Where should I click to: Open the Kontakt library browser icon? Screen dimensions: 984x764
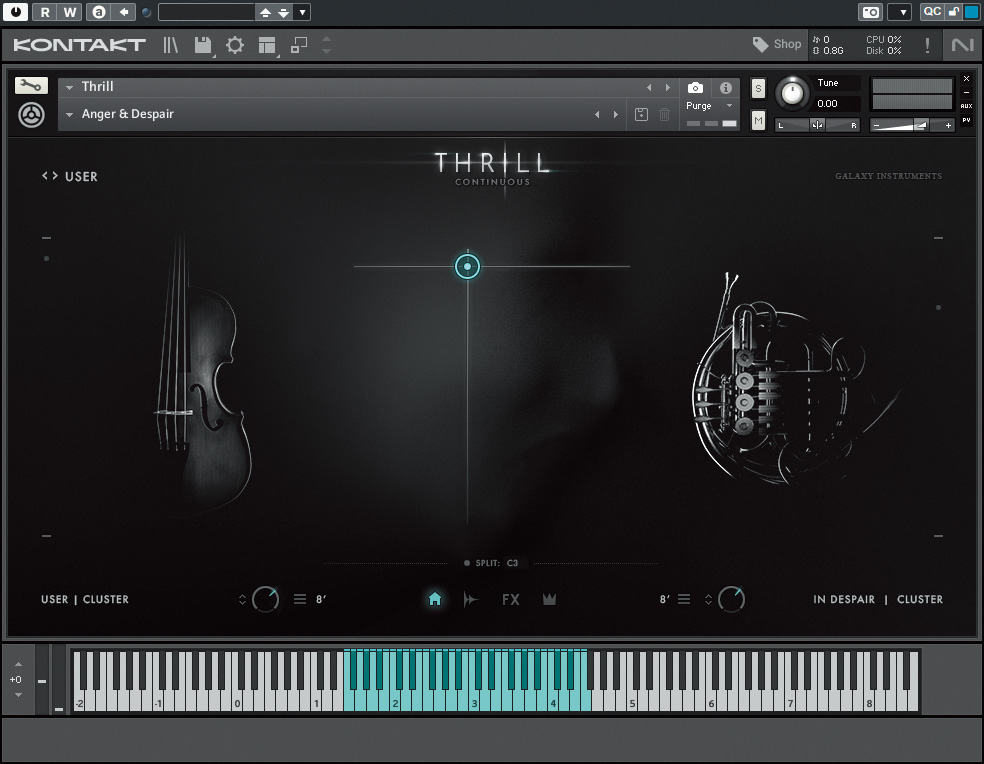pyautogui.click(x=171, y=45)
